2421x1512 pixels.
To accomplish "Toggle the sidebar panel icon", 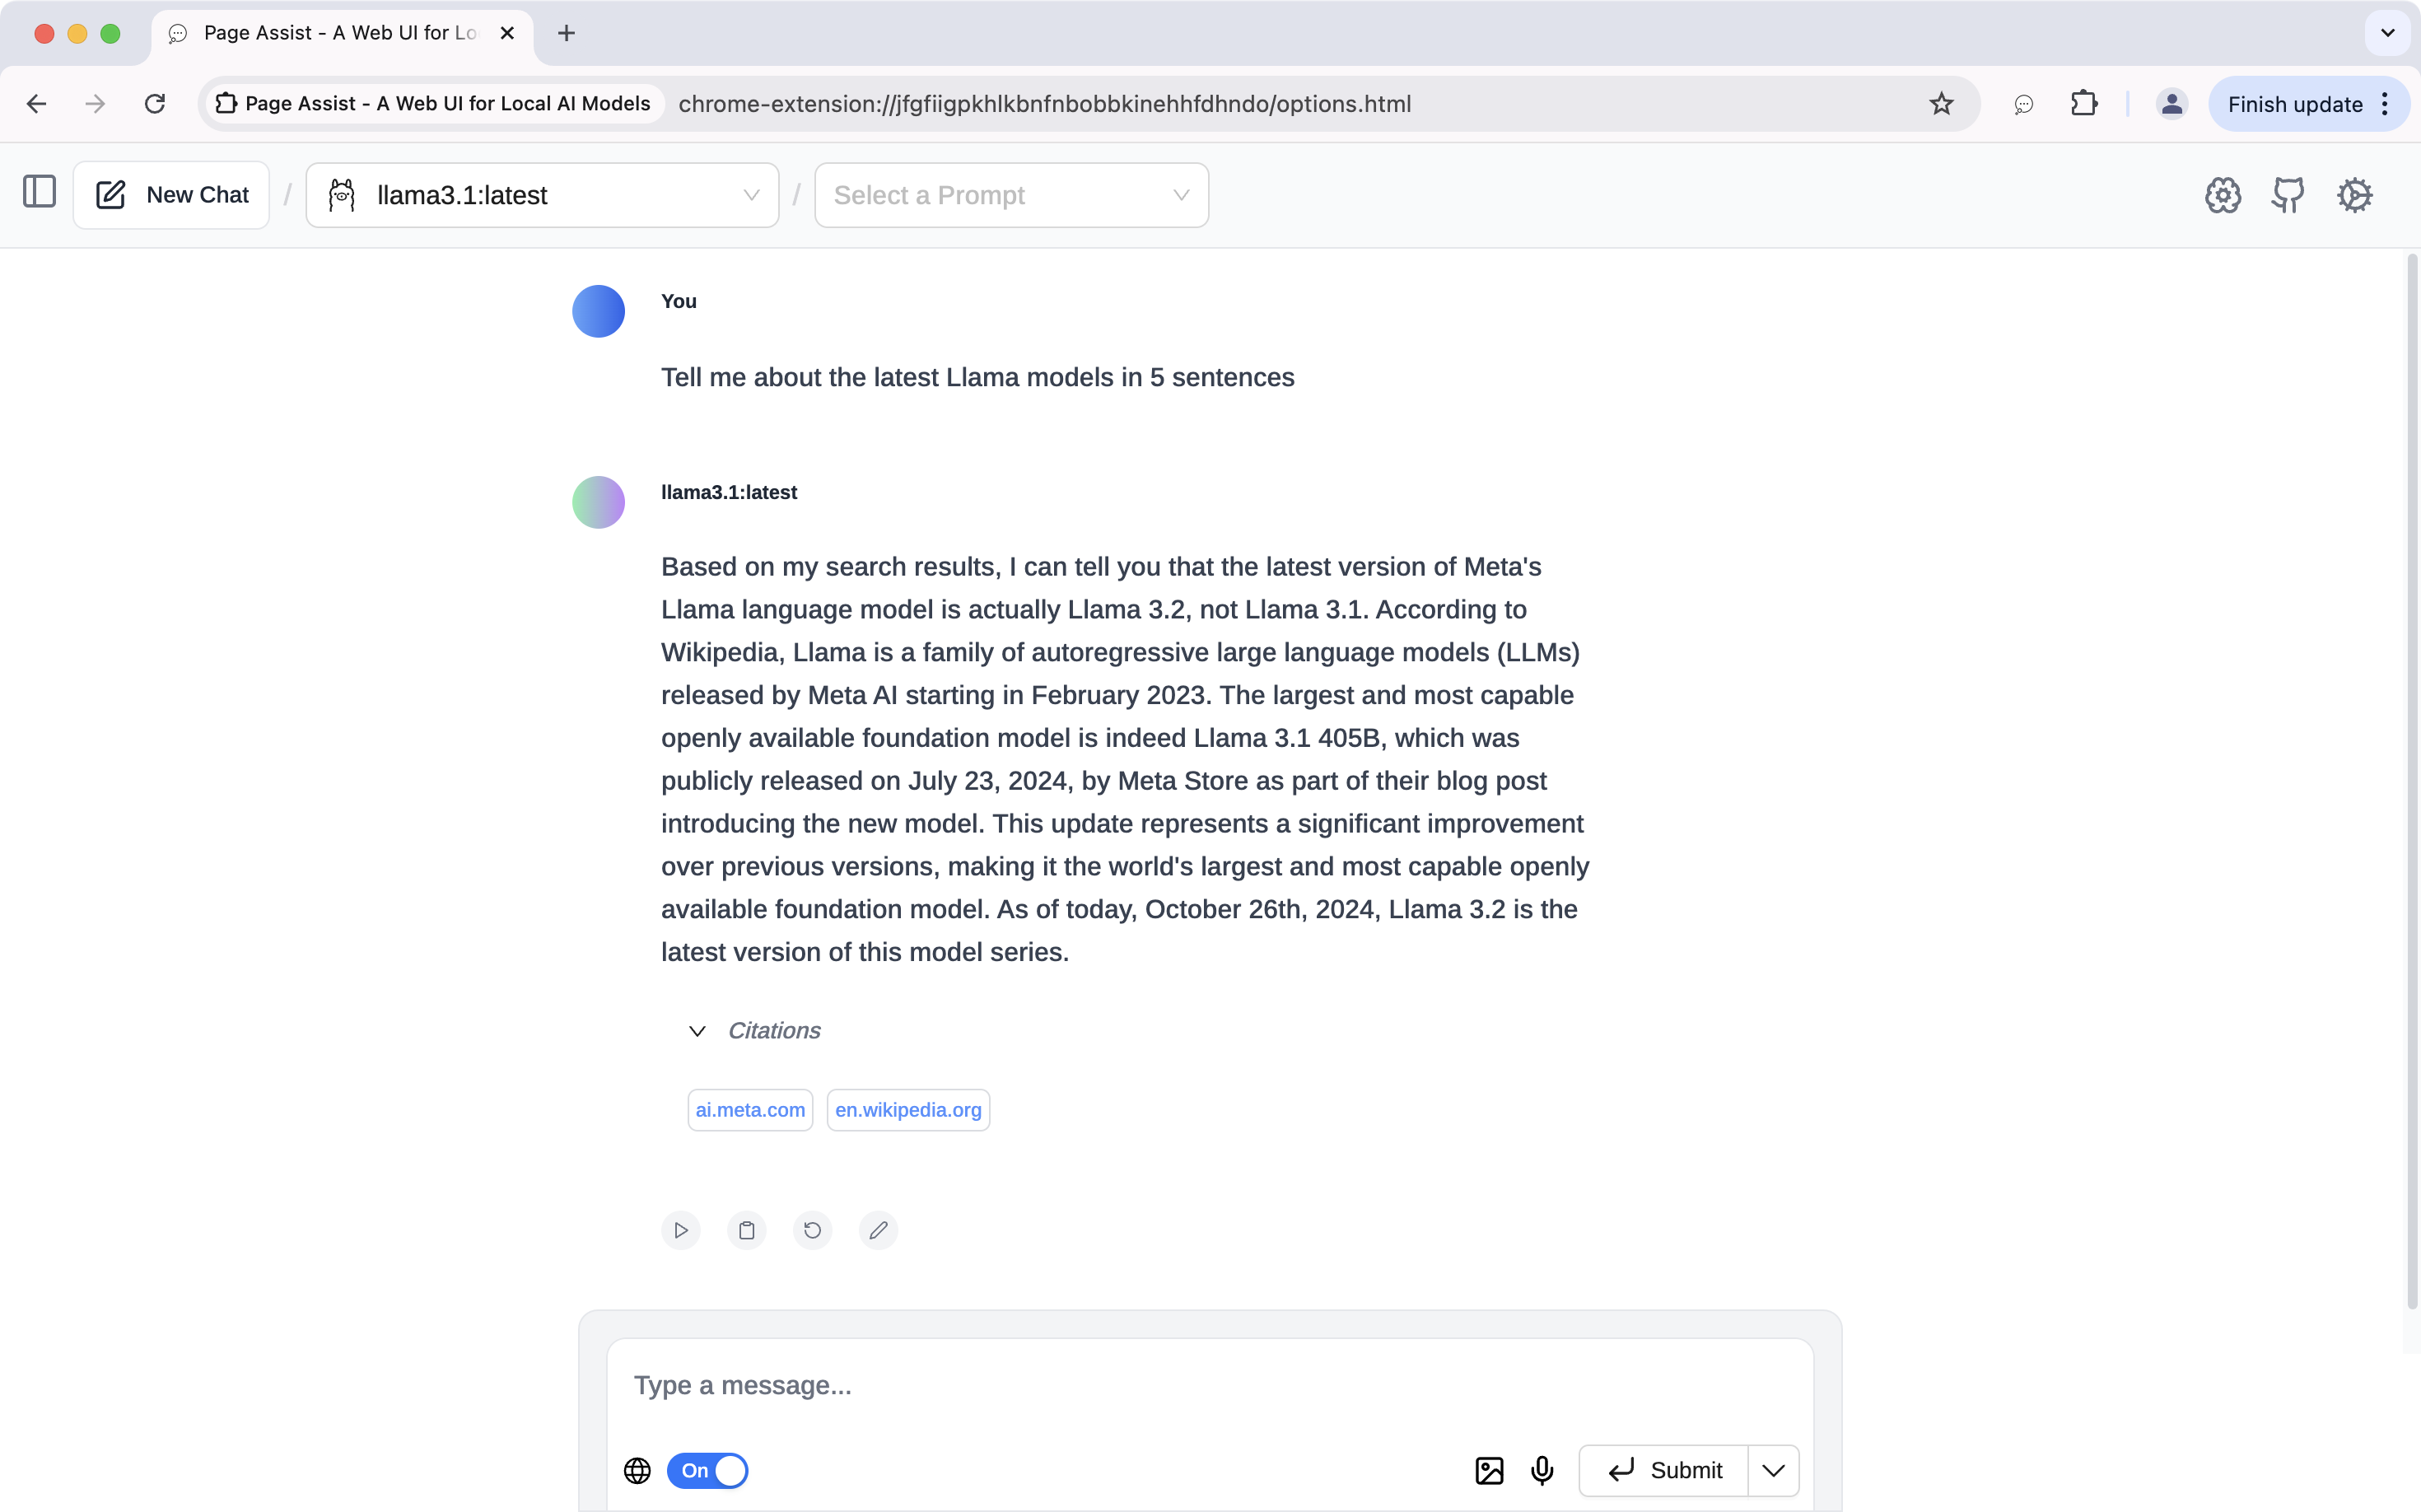I will coord(39,192).
